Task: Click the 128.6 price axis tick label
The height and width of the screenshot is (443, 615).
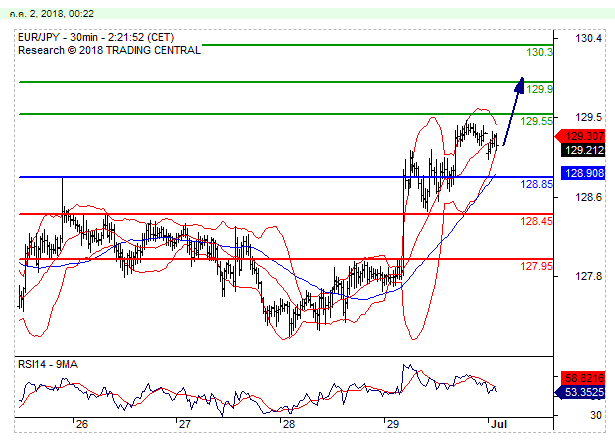Action: (588, 197)
